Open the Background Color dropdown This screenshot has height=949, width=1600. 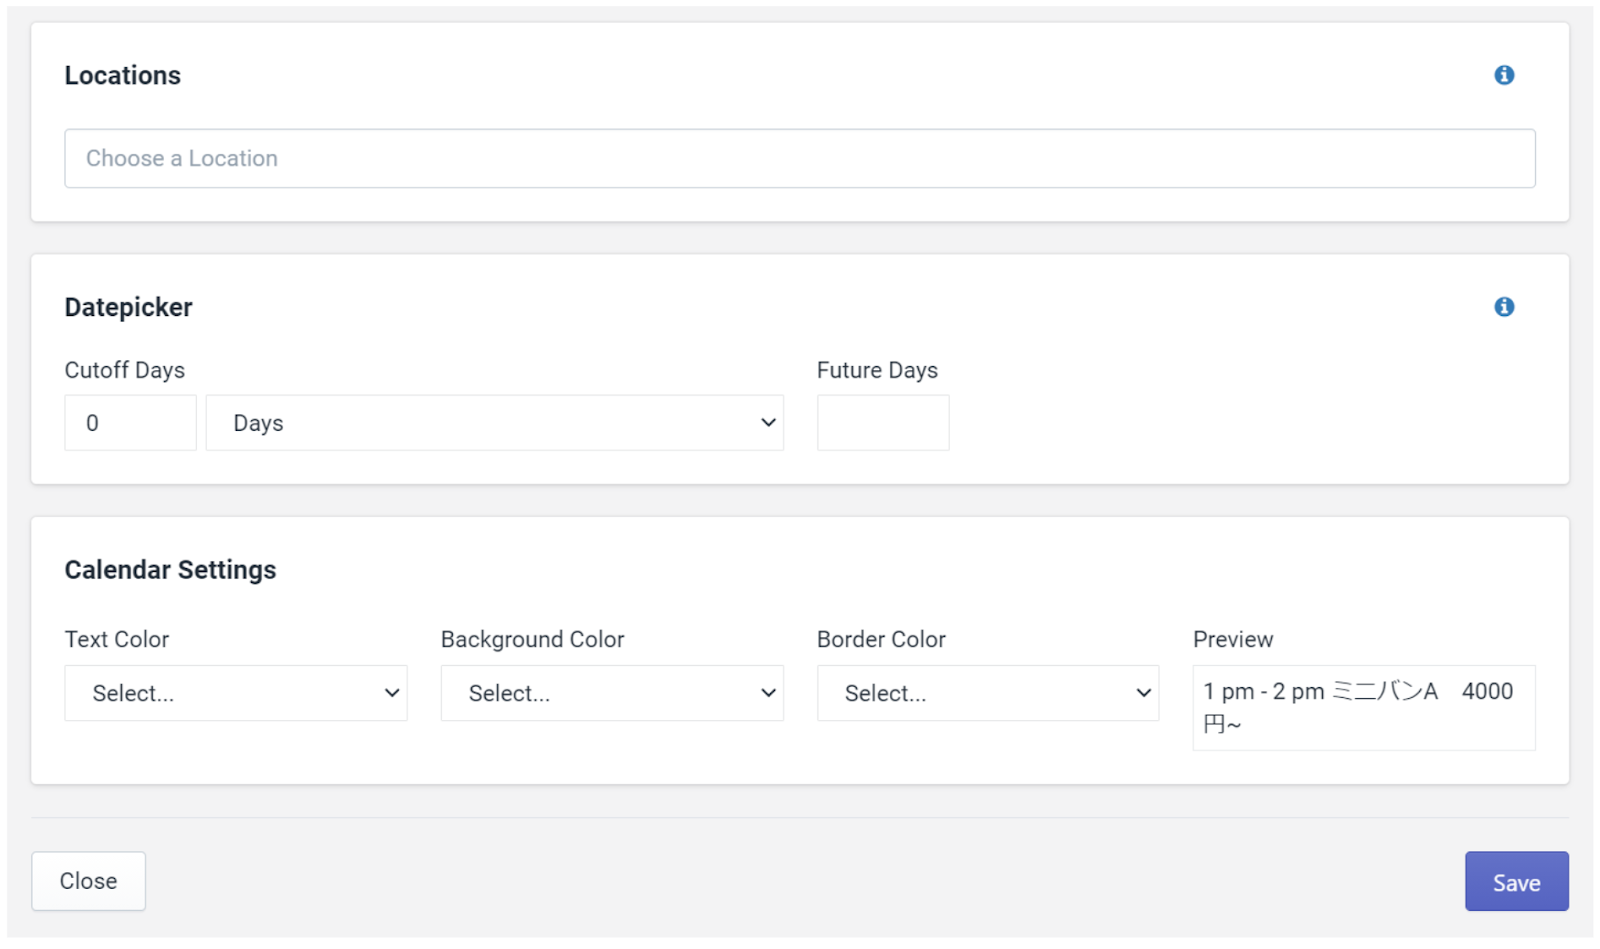pos(612,693)
